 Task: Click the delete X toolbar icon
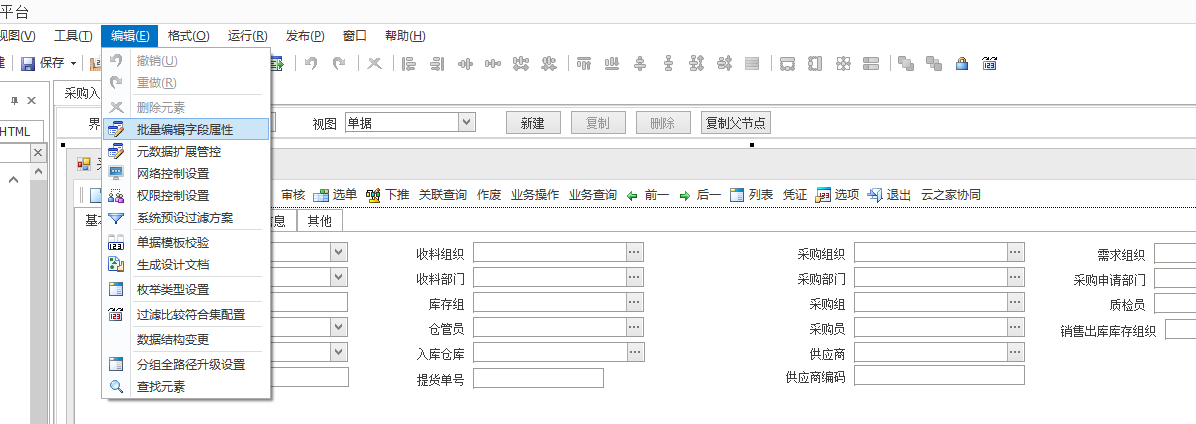[375, 63]
